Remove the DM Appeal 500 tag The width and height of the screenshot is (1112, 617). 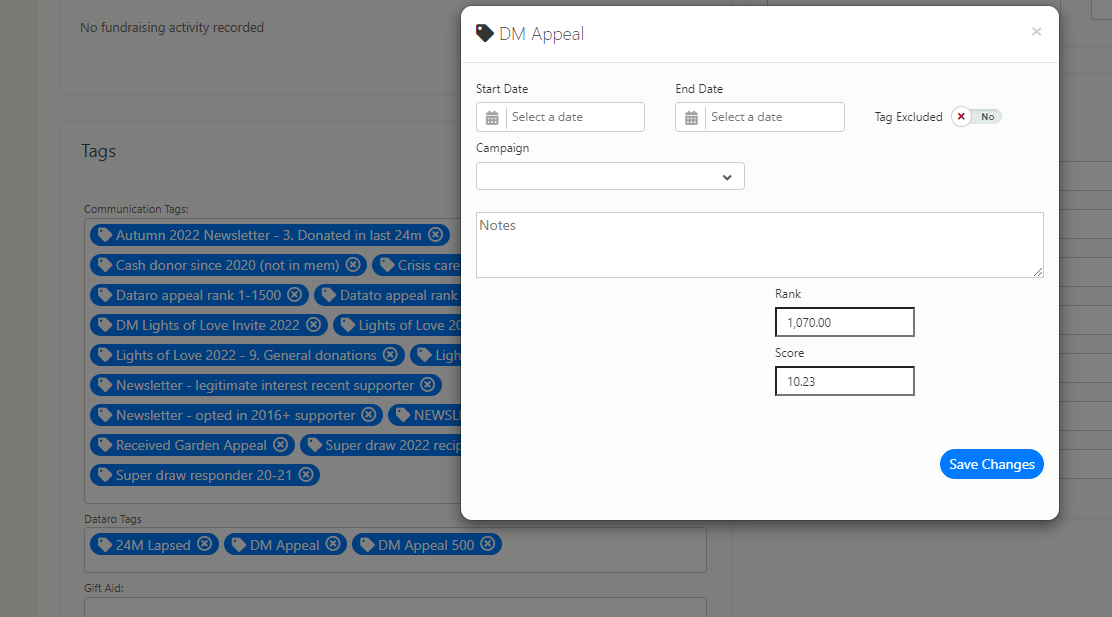coord(487,544)
